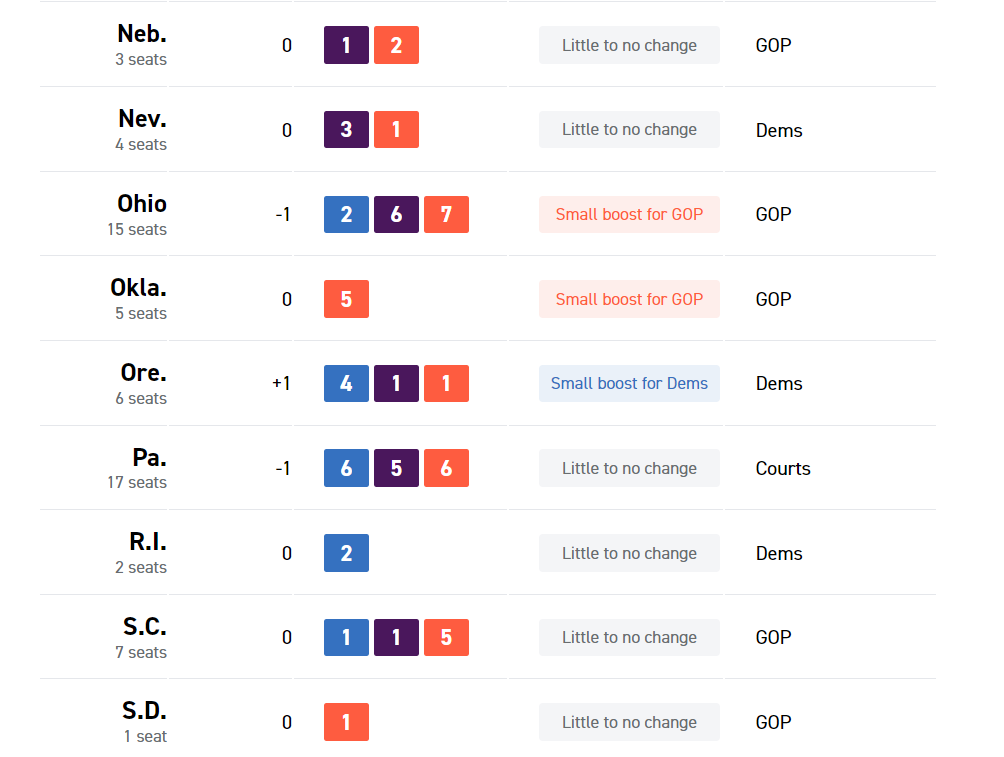Click Nevada's purple box showing 3
This screenshot has width=1004, height=757.
coord(346,130)
